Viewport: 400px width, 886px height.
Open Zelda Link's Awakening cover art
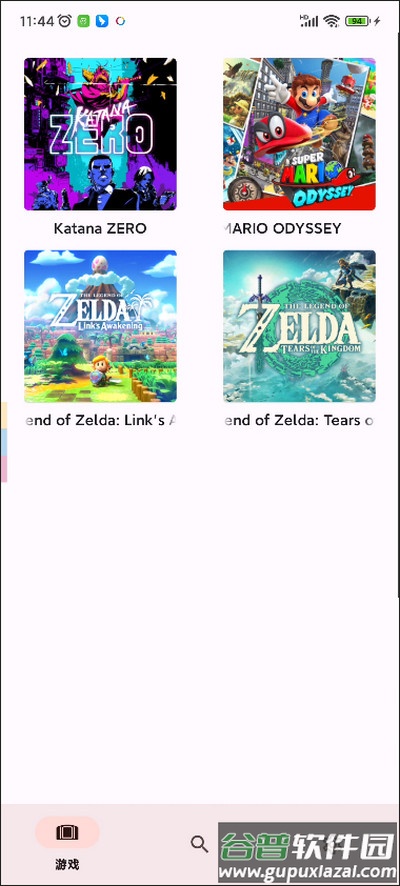[x=100, y=326]
